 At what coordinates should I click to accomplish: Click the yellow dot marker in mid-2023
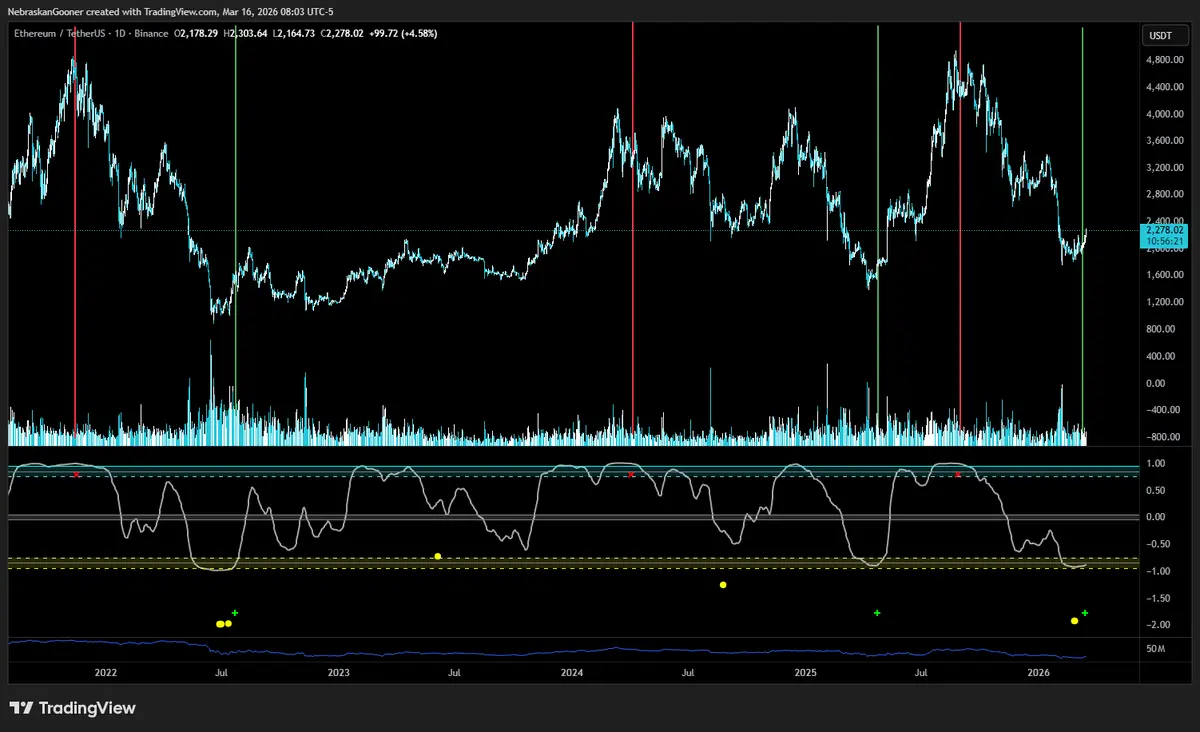click(437, 556)
